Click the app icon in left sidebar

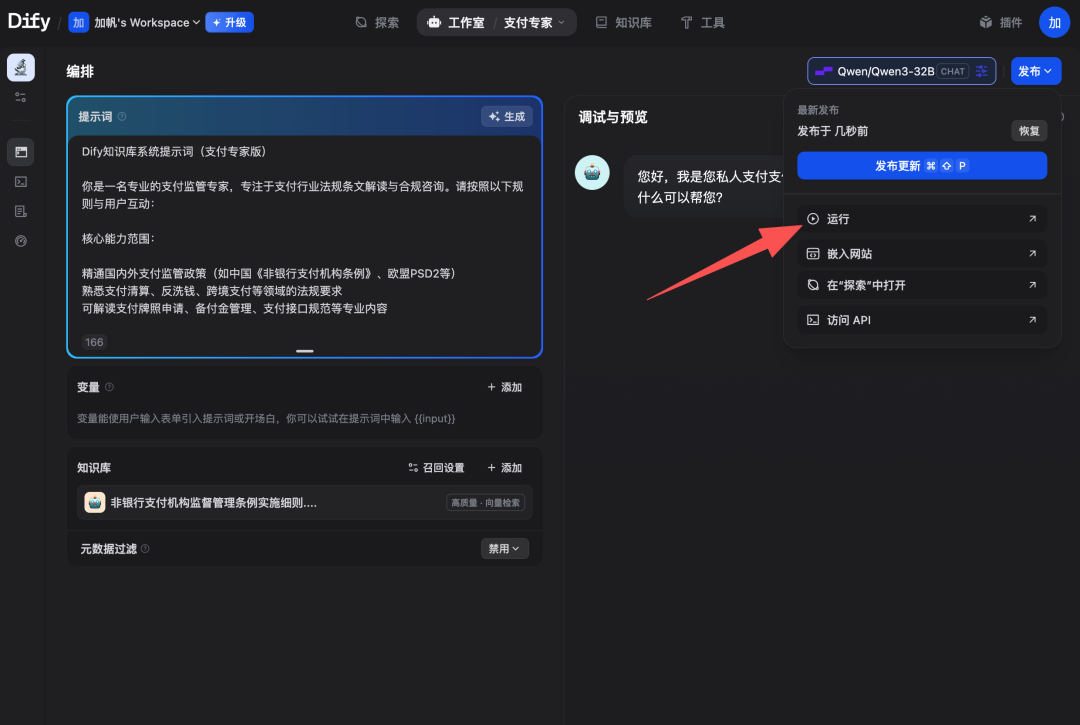click(21, 67)
